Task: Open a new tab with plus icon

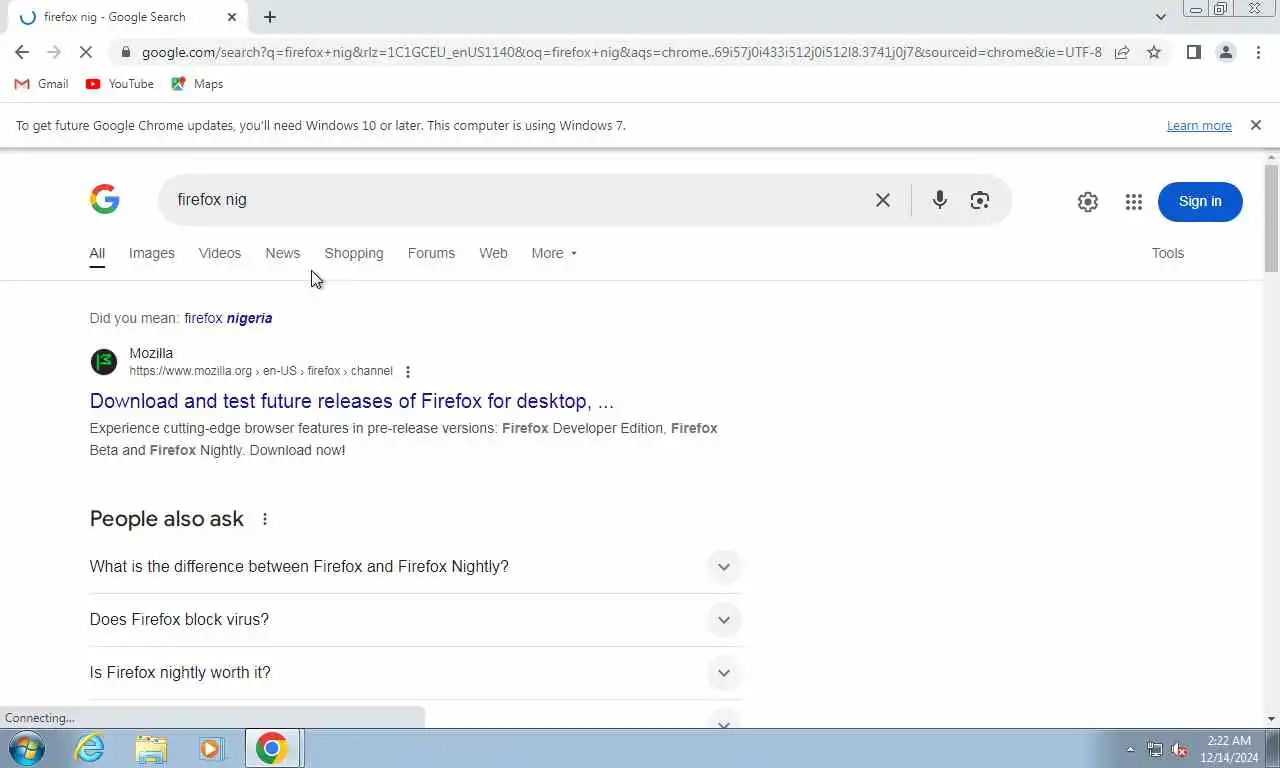Action: [x=270, y=17]
